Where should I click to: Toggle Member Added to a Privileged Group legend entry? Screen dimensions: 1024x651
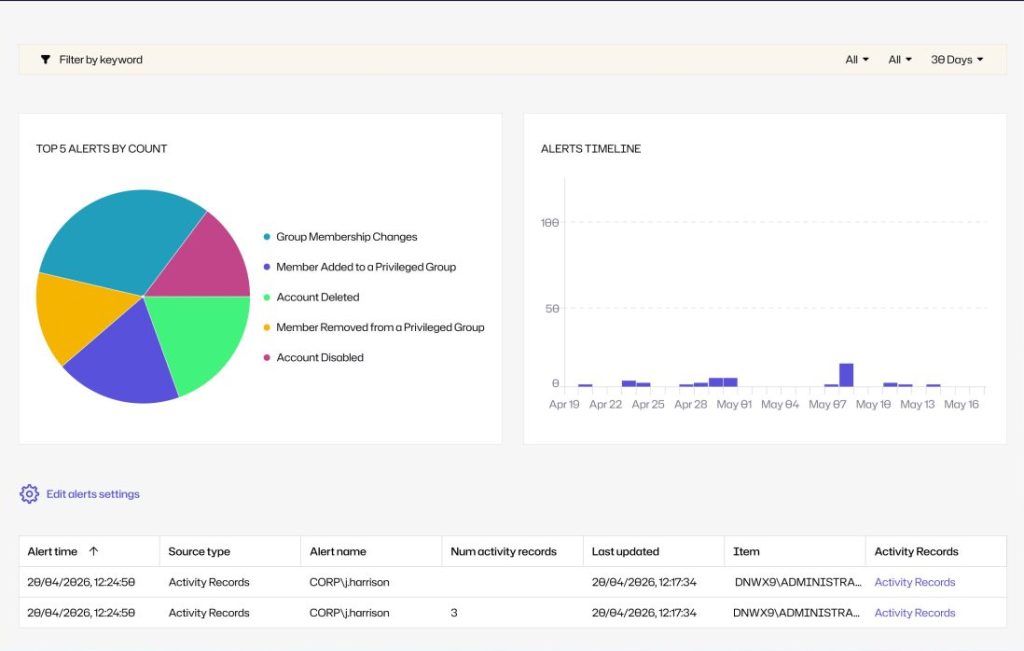tap(360, 266)
